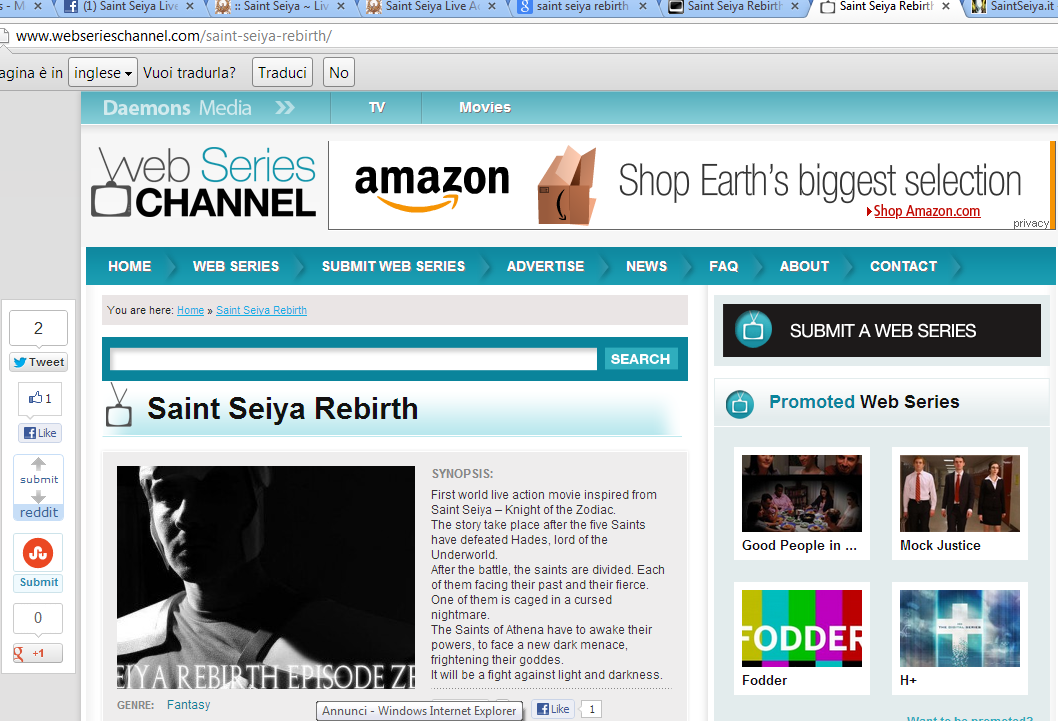
Task: Open the SUBMIT WEB SERIES navigation item
Action: click(393, 266)
